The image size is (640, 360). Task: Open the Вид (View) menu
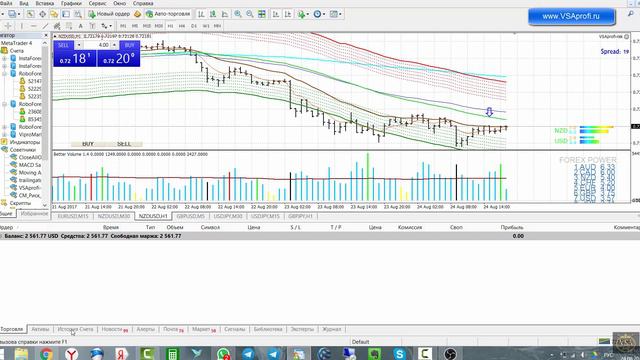[24, 3]
